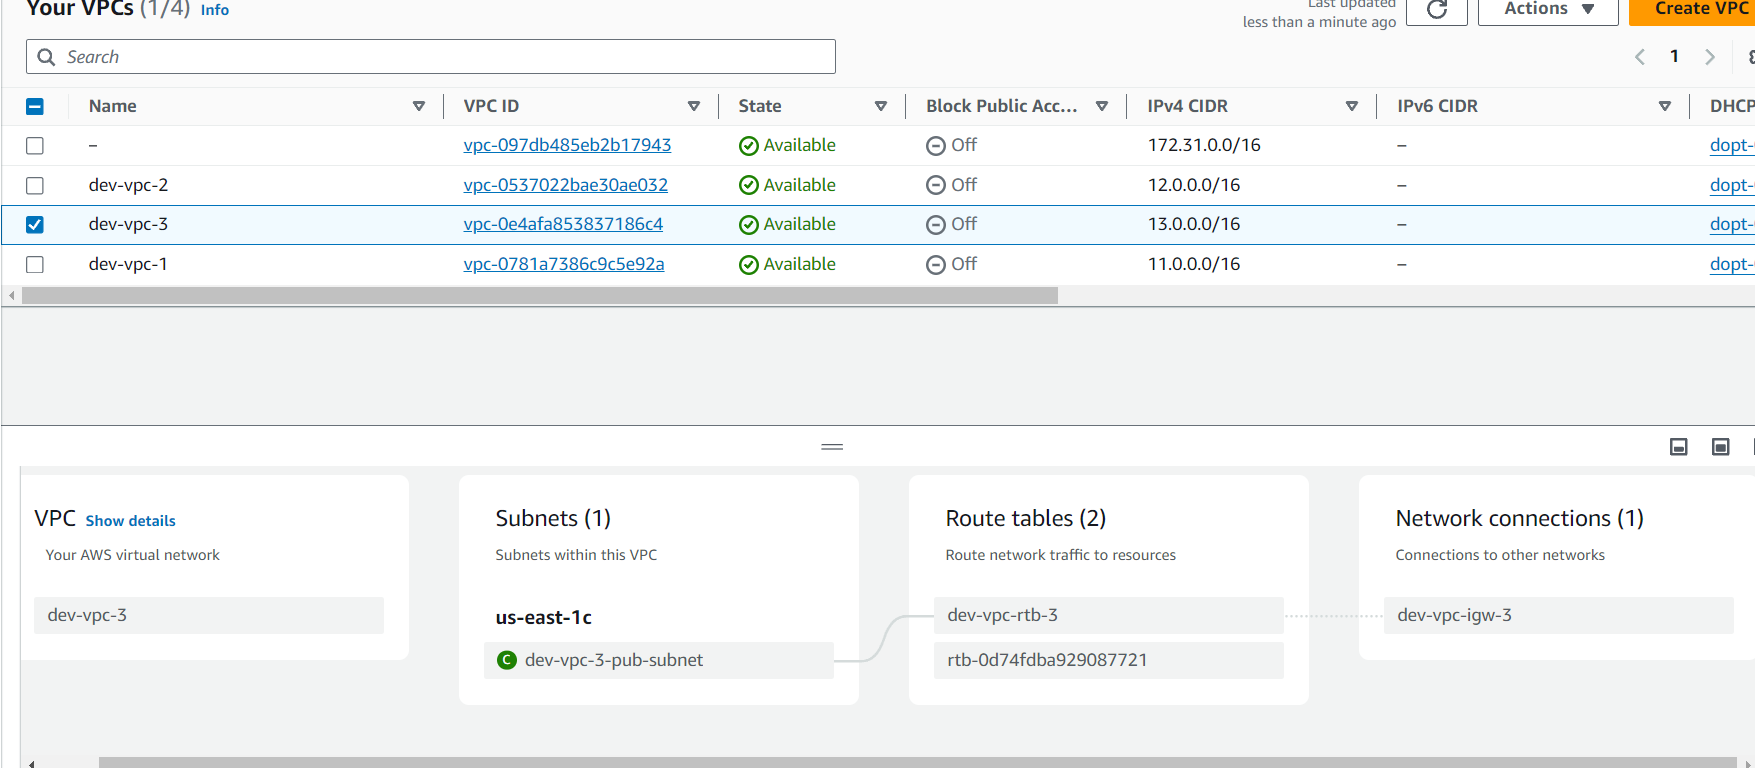Screen dimensions: 1755x768
Task: Go to next page arrow
Action: (1709, 57)
